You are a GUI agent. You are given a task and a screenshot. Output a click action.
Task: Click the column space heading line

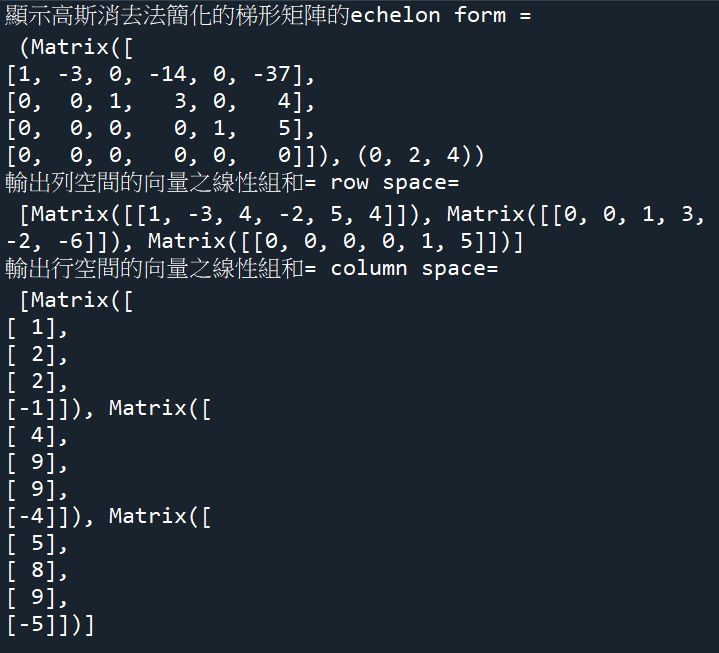tap(251, 268)
